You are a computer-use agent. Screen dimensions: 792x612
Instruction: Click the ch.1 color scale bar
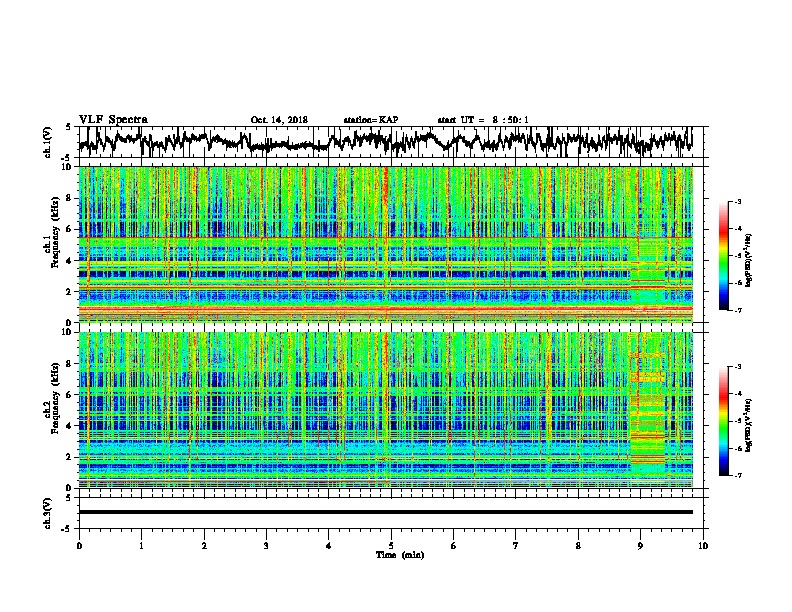coord(723,256)
